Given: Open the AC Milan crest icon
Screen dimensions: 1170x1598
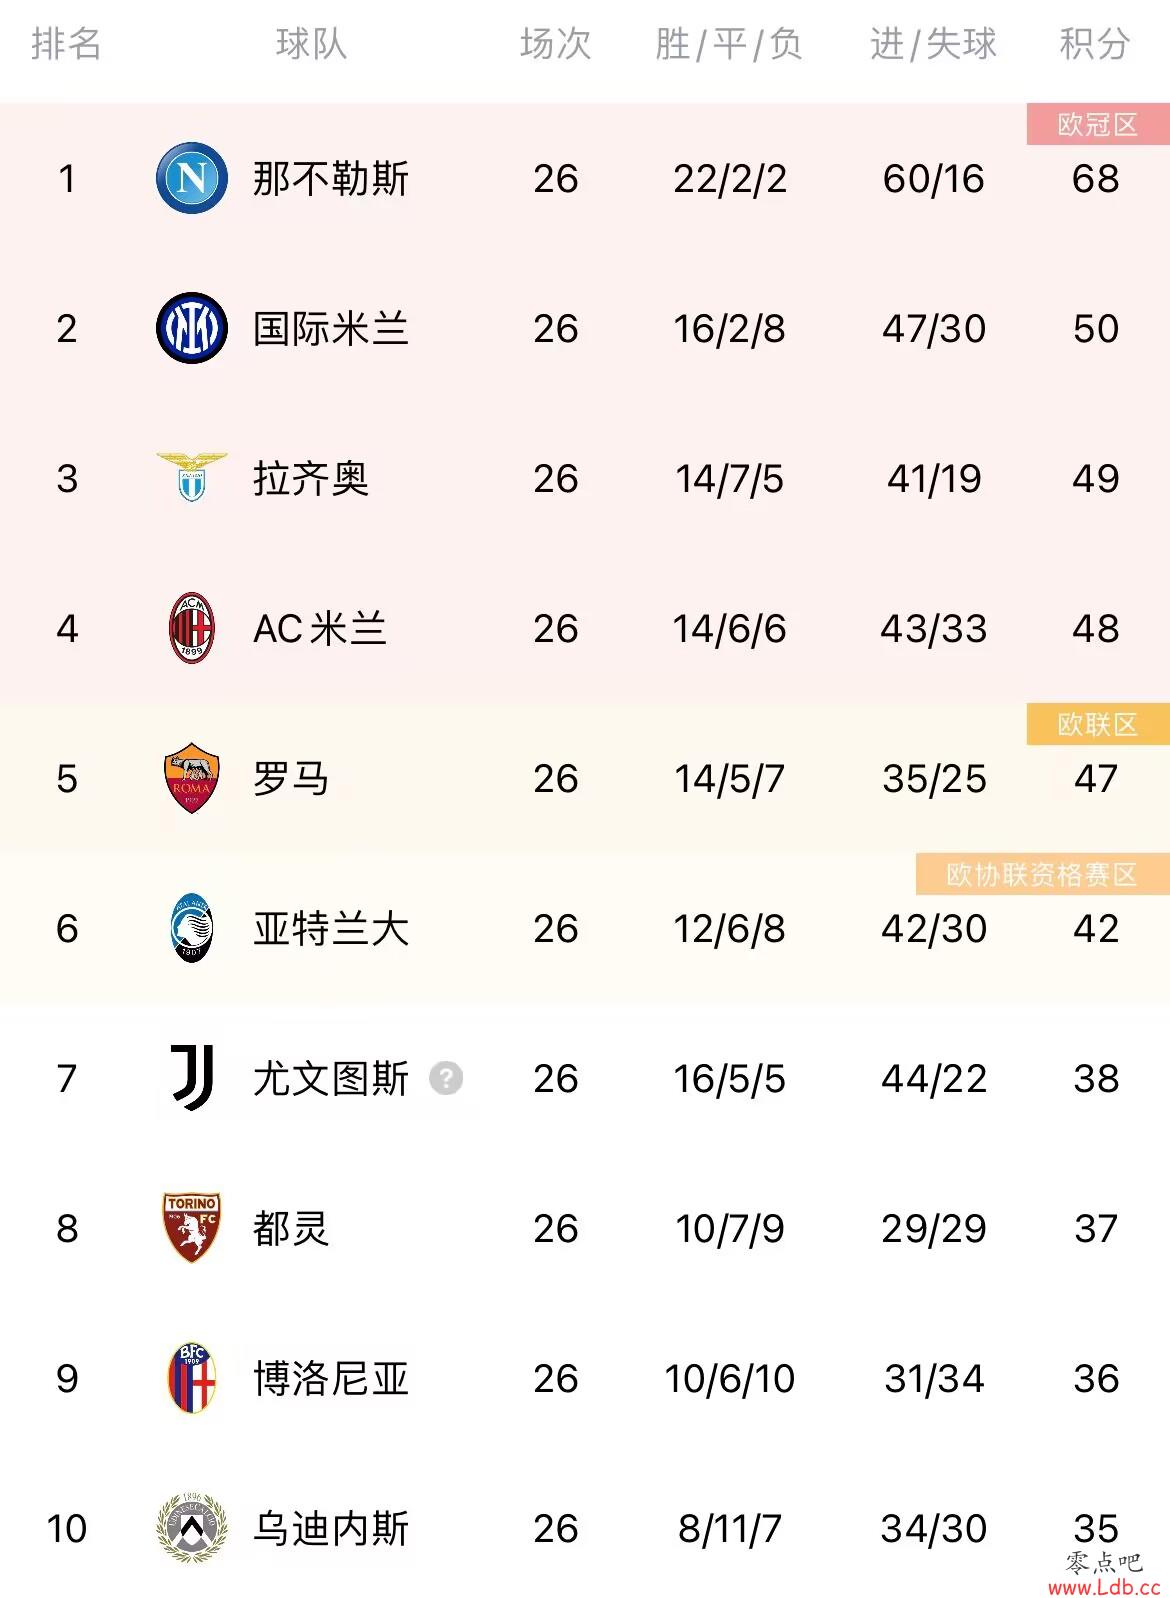Looking at the screenshot, I should click(x=191, y=628).
